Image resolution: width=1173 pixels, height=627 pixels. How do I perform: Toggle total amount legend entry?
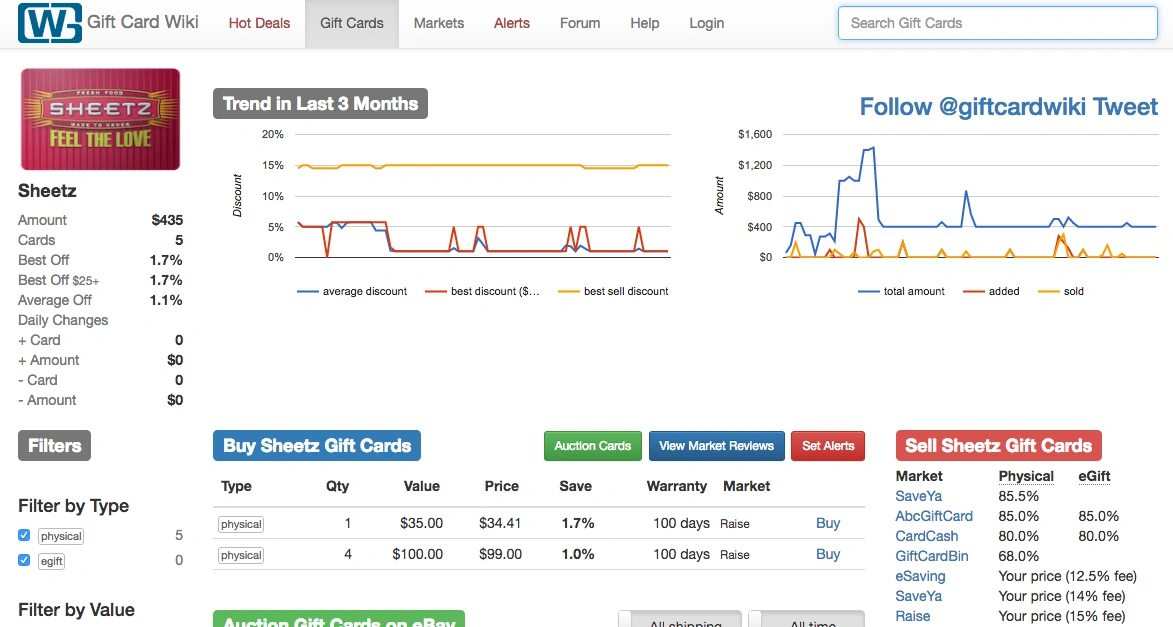tap(901, 291)
